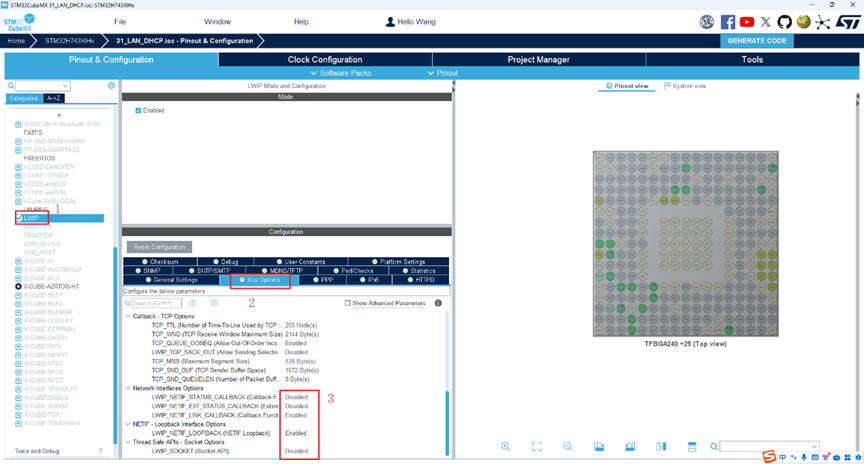Viewport: 864px width, 464px height.
Task: Switch to the System view
Action: click(x=684, y=86)
